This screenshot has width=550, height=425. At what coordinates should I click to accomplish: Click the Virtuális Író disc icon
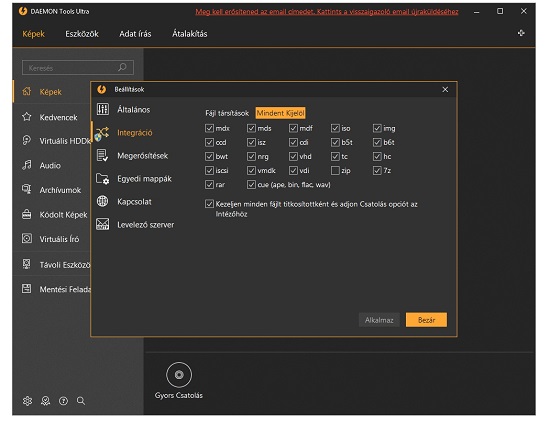point(27,238)
